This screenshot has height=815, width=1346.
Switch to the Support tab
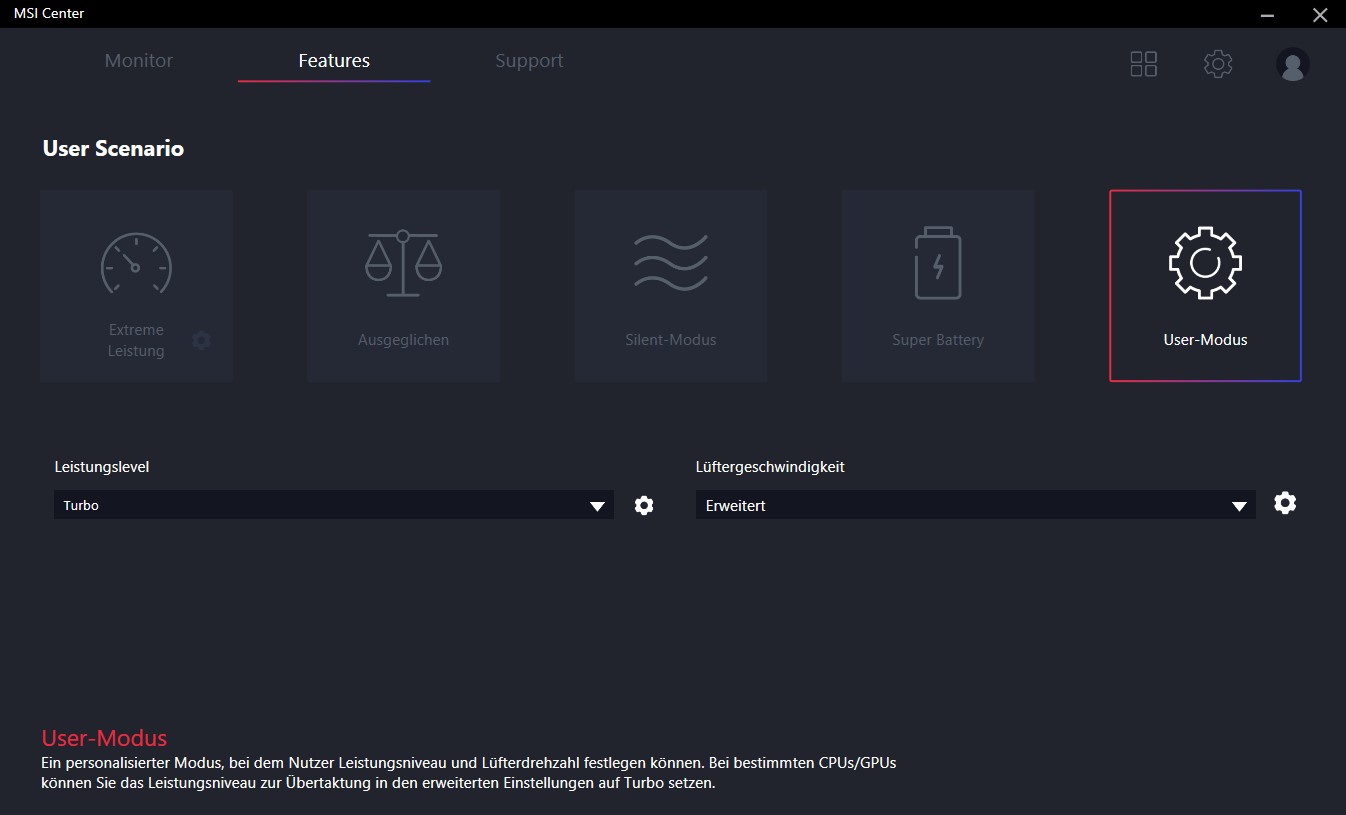click(x=529, y=61)
